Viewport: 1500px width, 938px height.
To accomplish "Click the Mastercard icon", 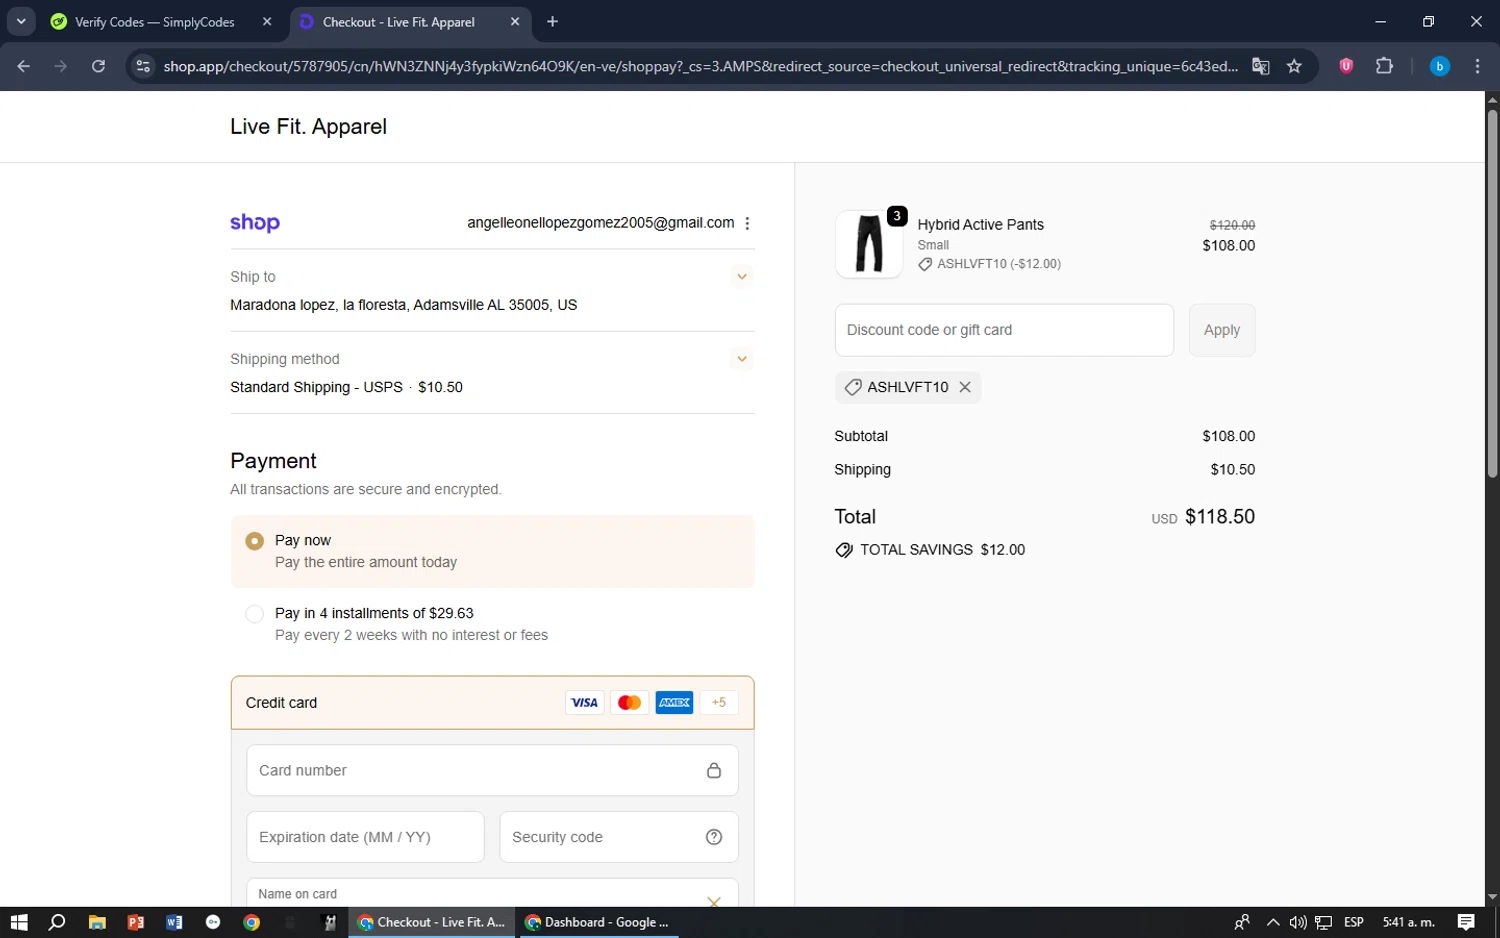I will coord(629,703).
